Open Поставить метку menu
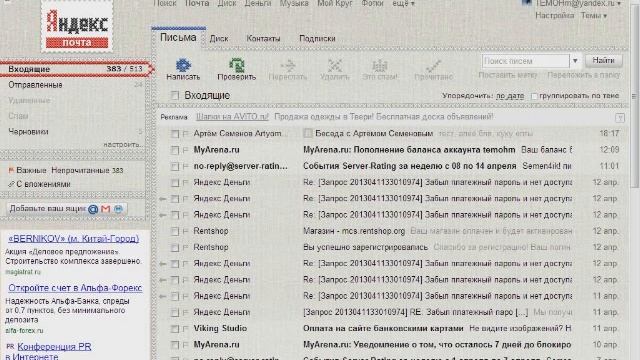Image resolution: width=640 pixels, height=360 pixels. pos(507,75)
